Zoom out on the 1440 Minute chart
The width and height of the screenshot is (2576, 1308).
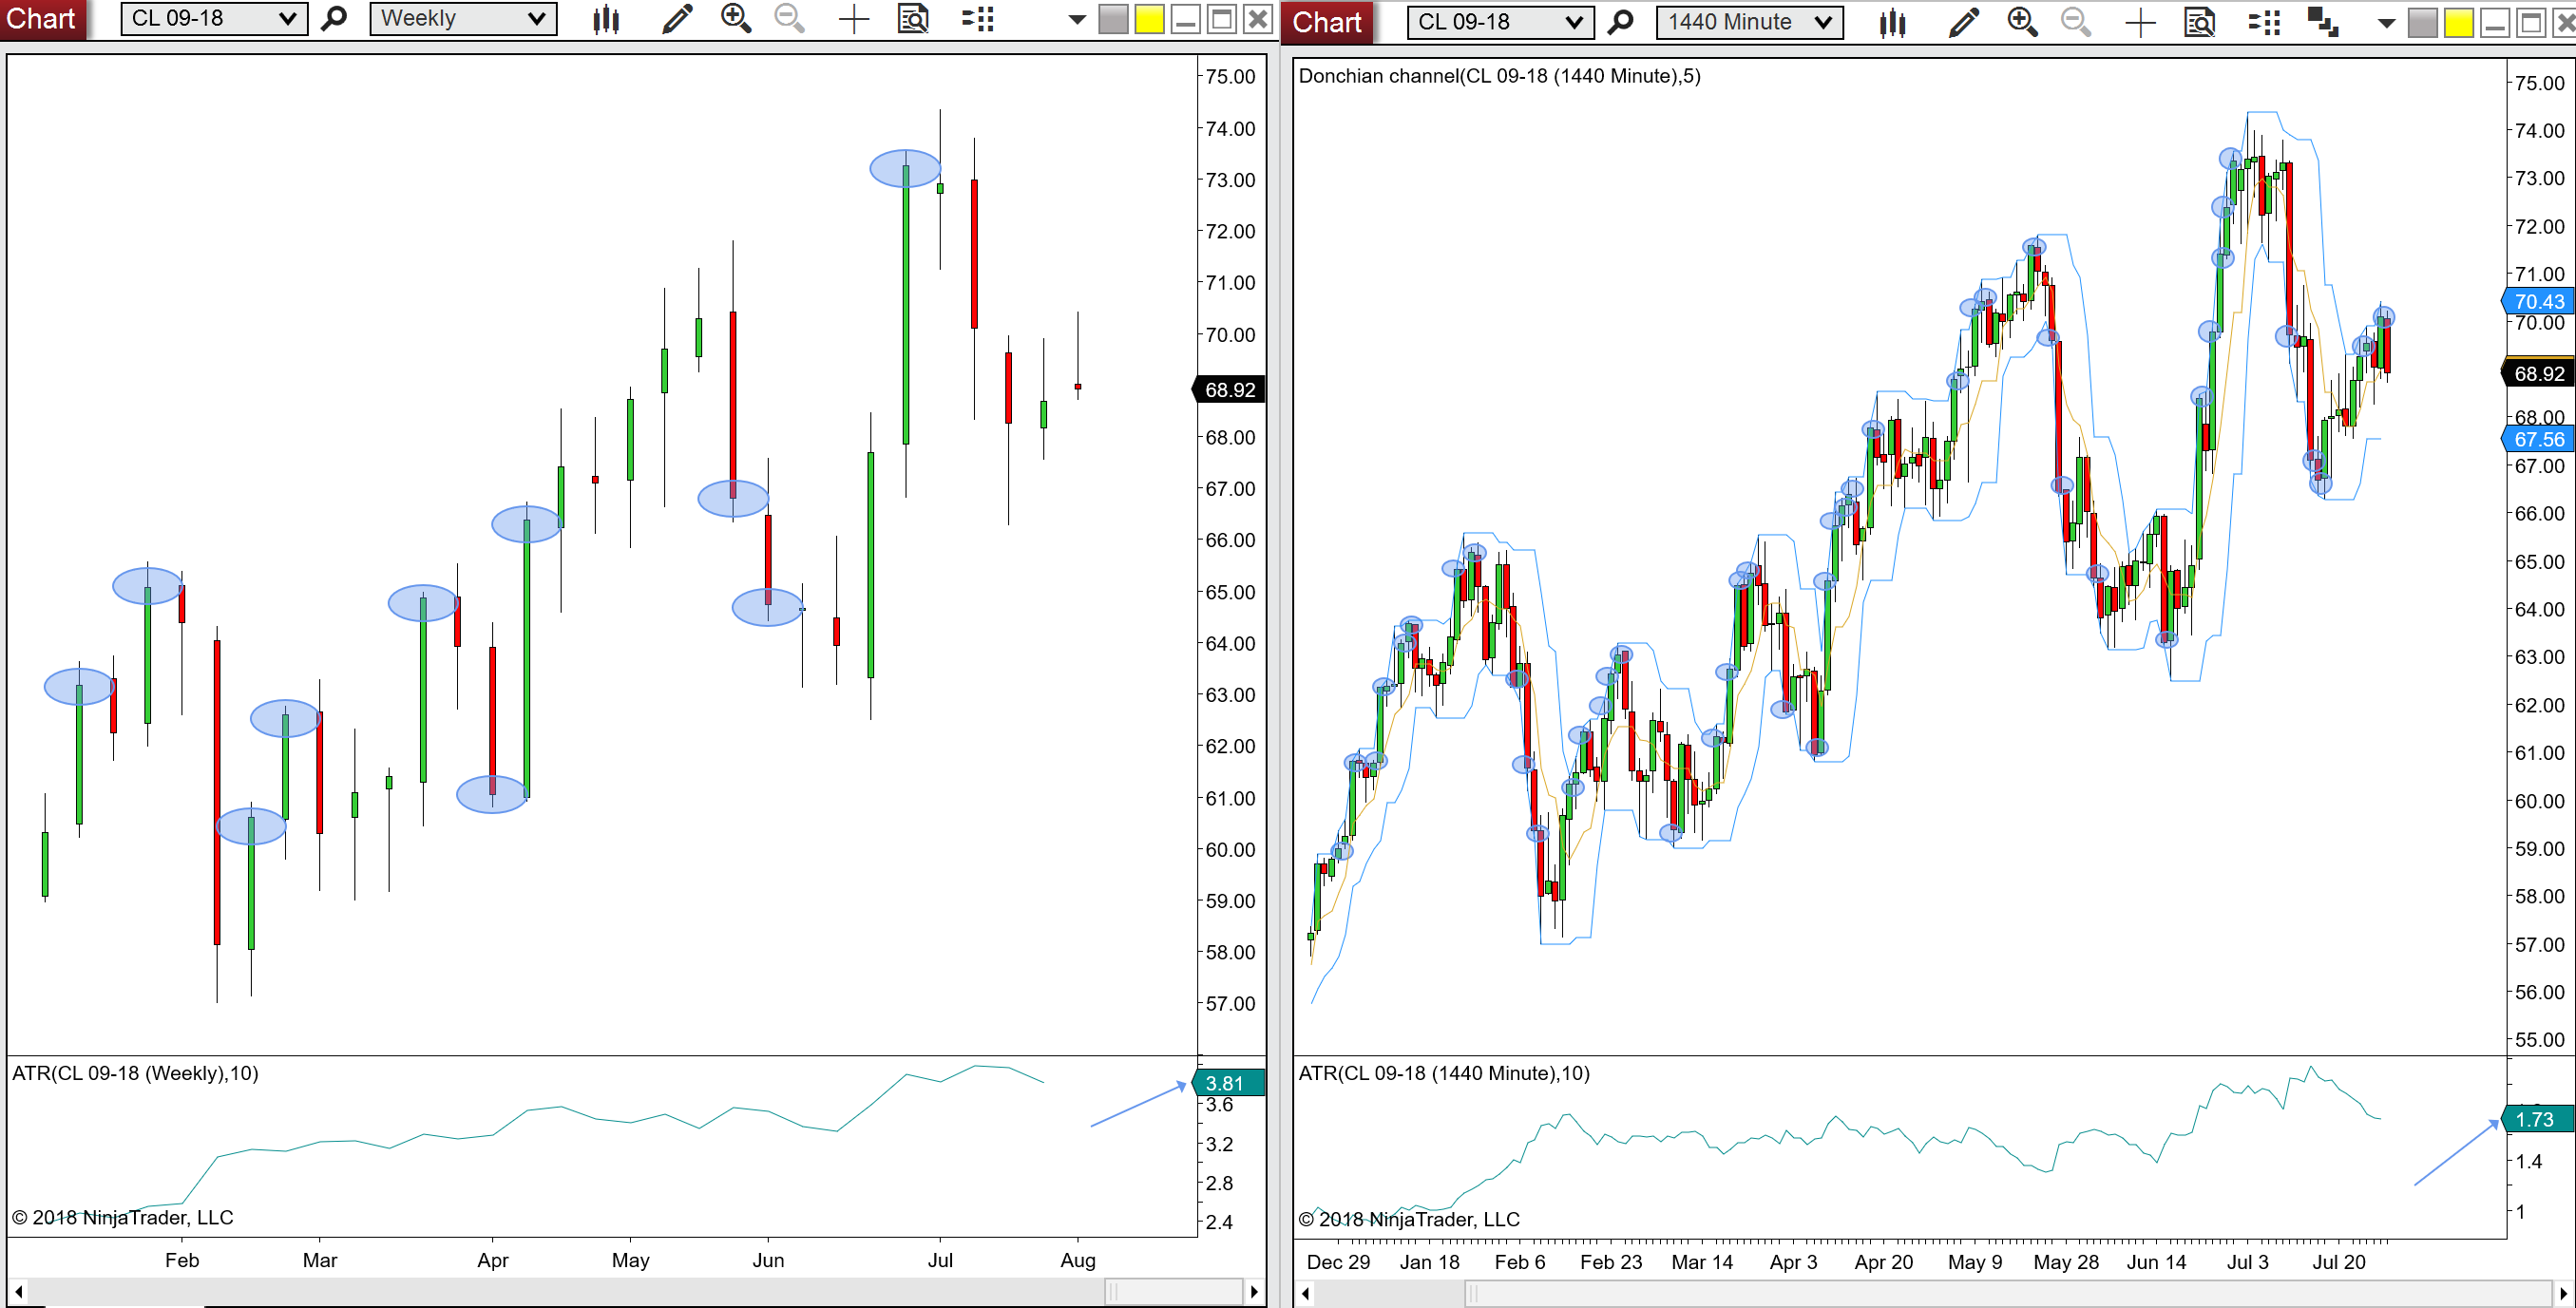tap(2077, 22)
